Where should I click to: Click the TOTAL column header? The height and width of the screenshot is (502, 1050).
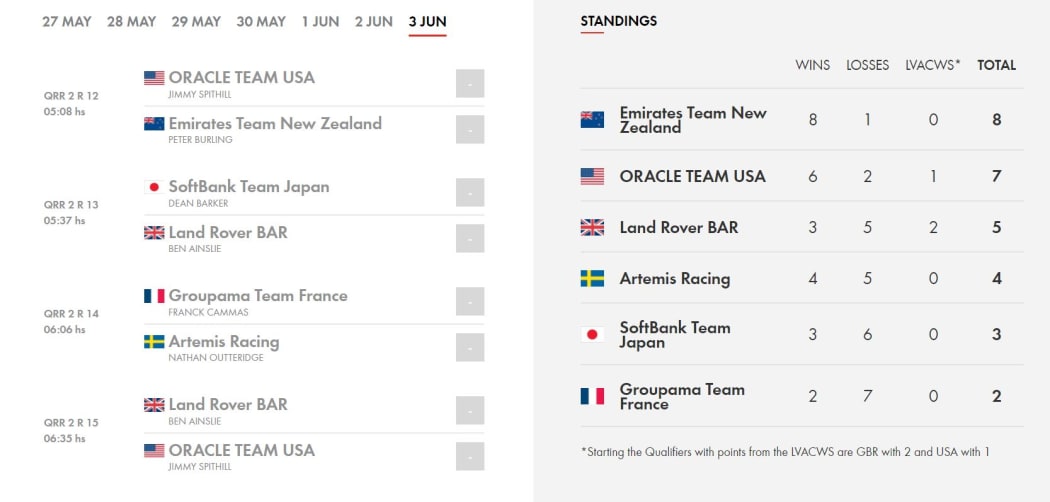point(996,65)
